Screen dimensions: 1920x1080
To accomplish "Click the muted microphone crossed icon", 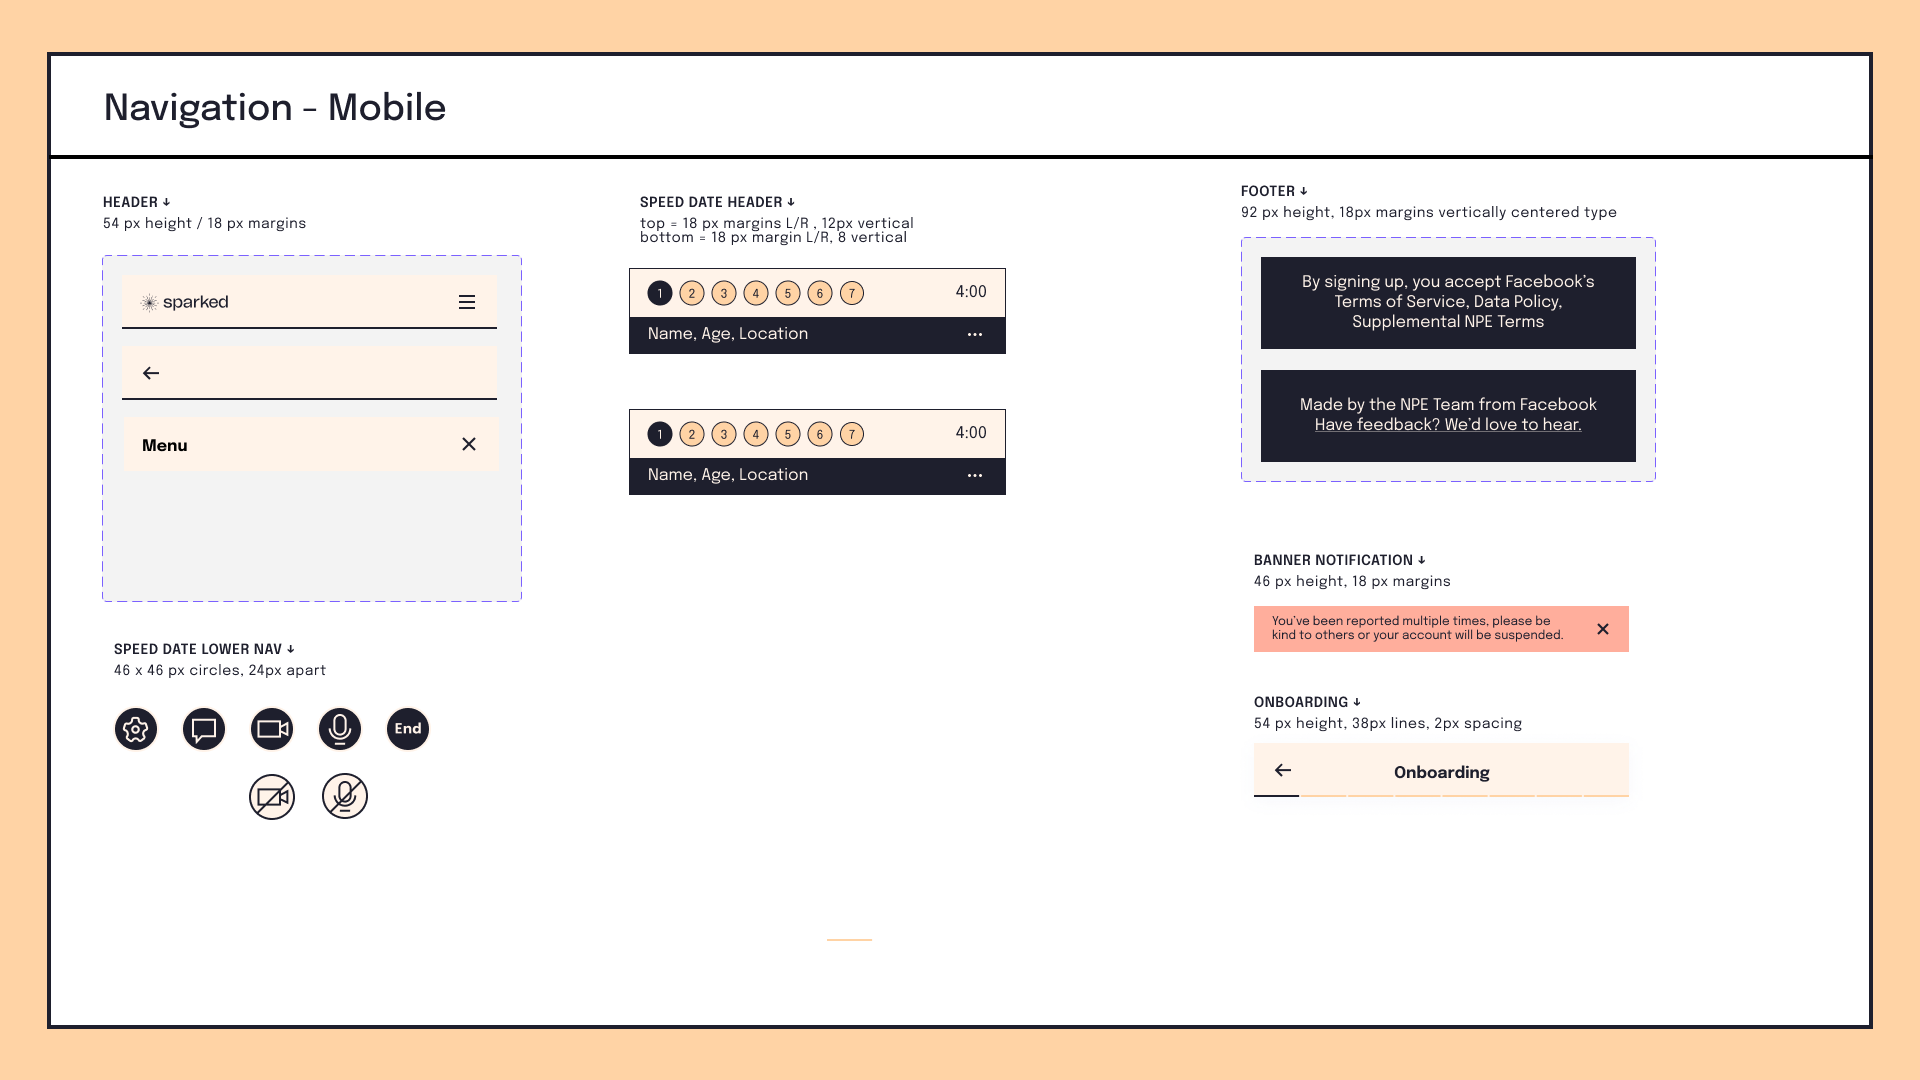I will (x=345, y=796).
